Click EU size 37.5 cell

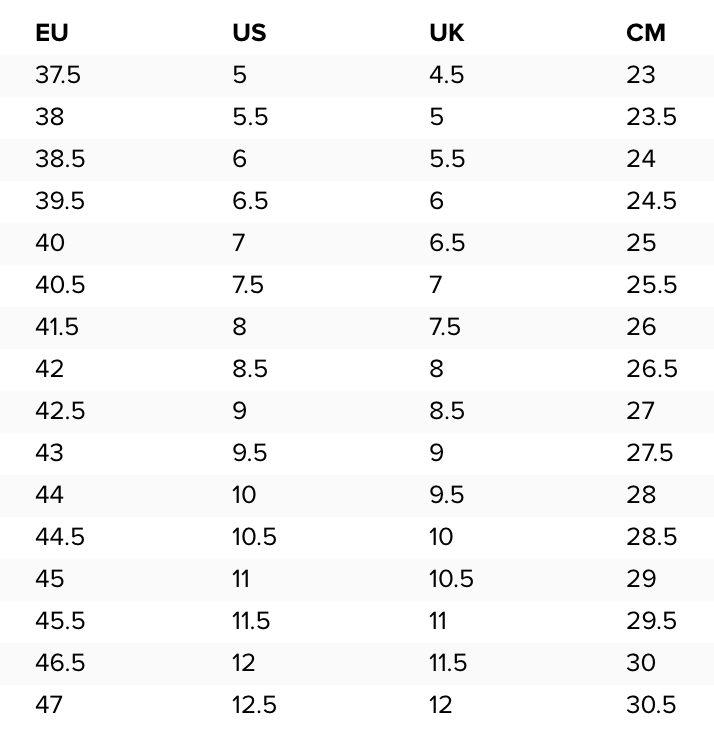click(x=58, y=75)
